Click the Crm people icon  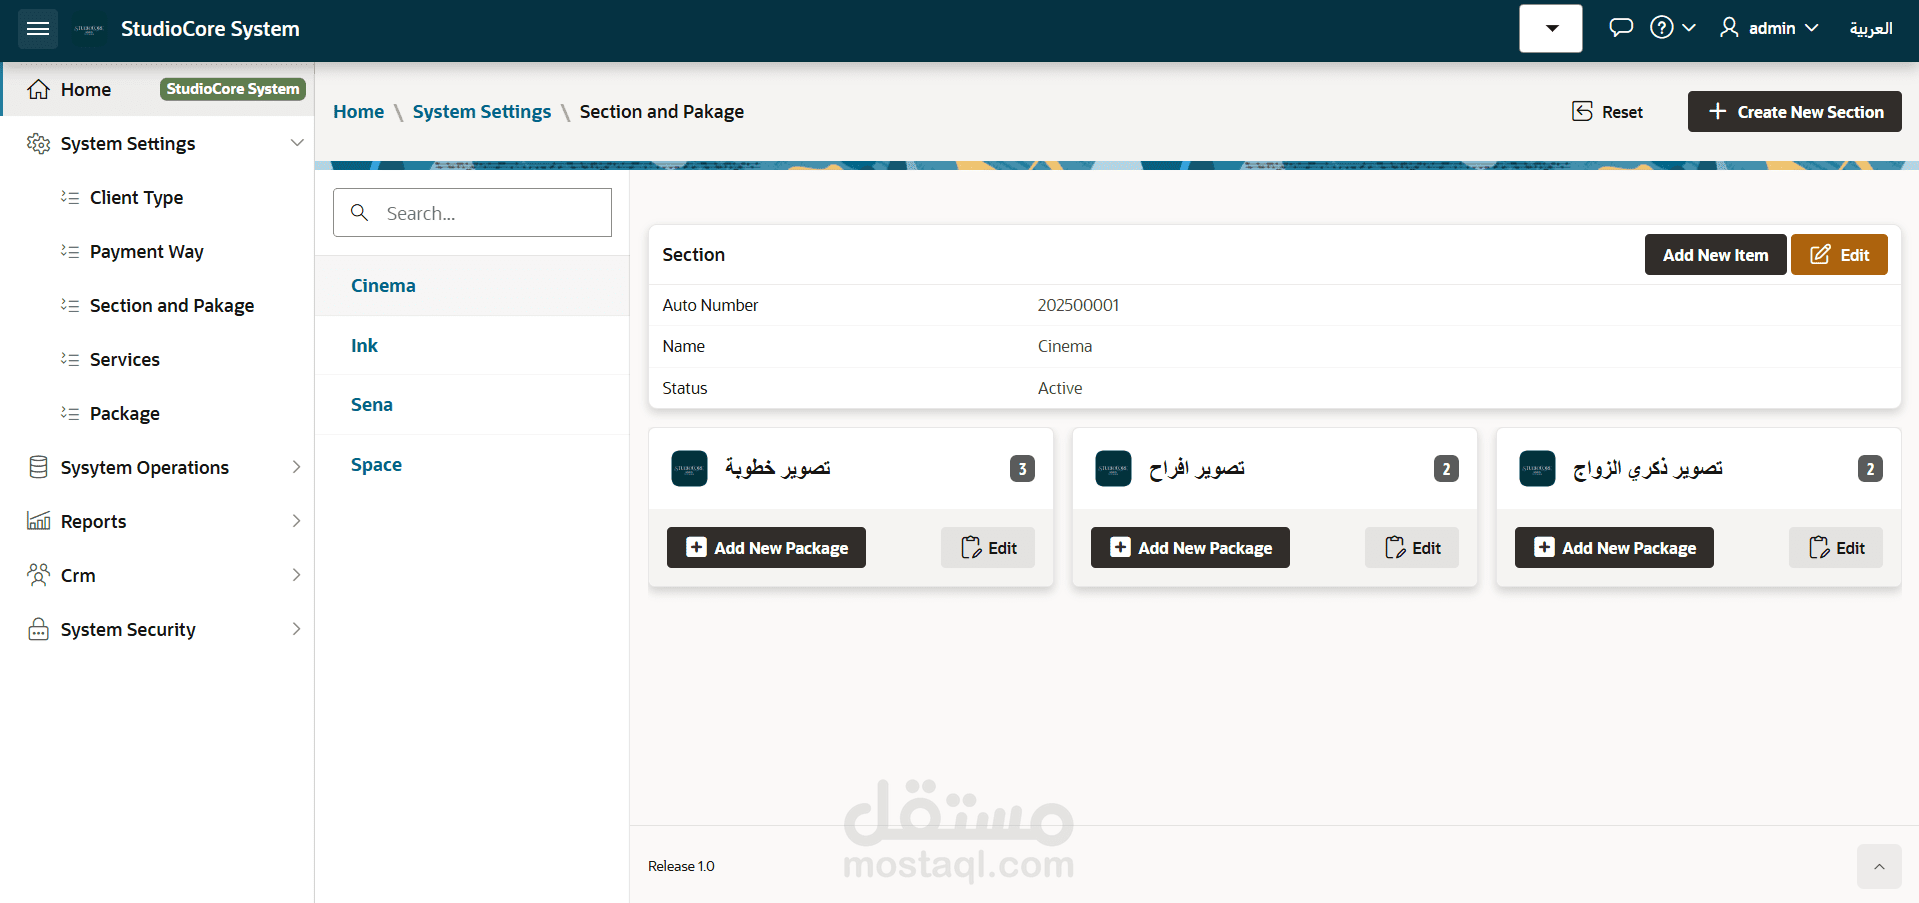(38, 575)
